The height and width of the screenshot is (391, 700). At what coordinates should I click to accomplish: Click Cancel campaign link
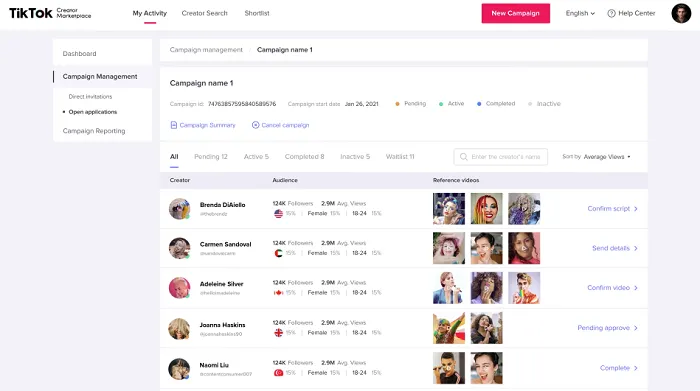point(285,125)
